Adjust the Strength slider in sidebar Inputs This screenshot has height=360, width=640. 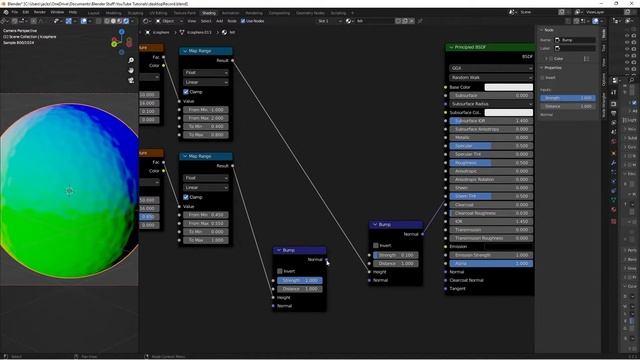567,98
